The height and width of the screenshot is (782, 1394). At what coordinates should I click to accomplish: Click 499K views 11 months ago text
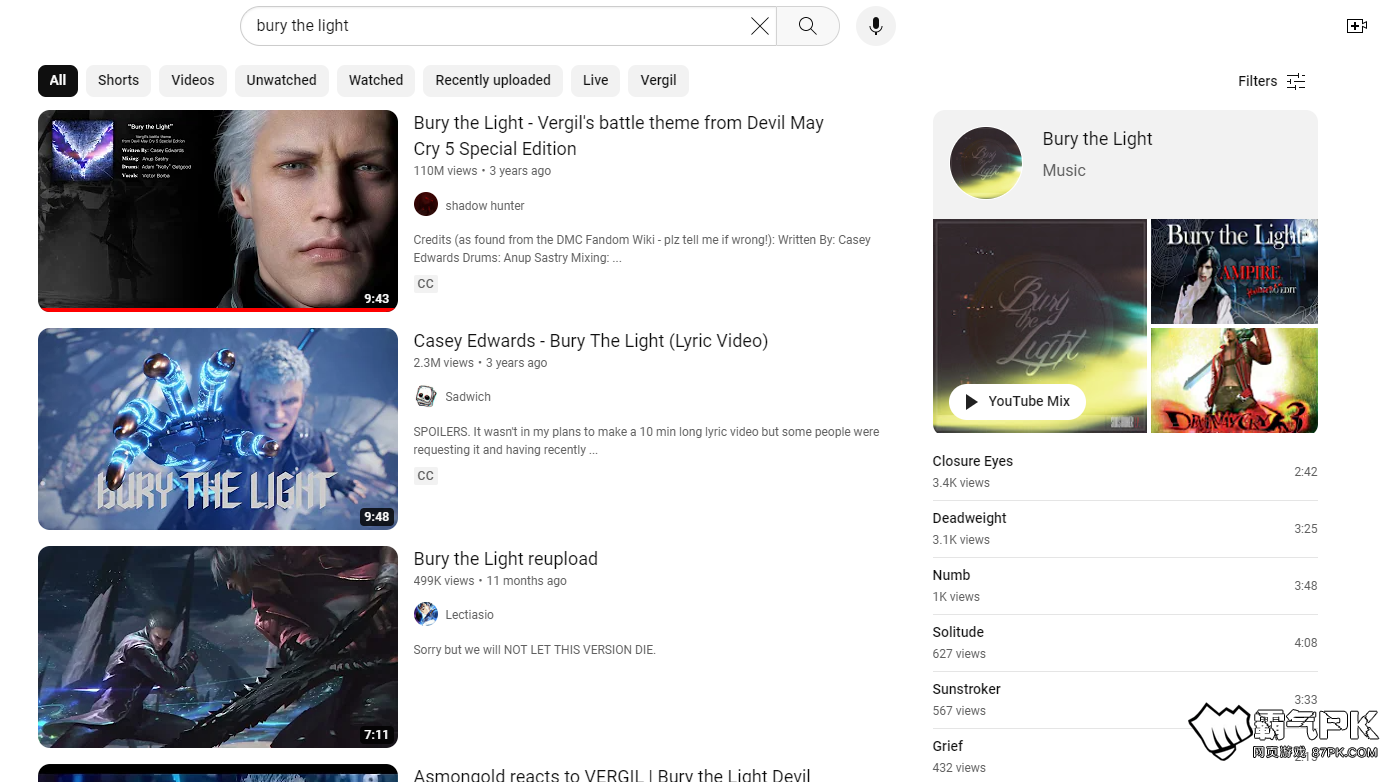tap(490, 581)
